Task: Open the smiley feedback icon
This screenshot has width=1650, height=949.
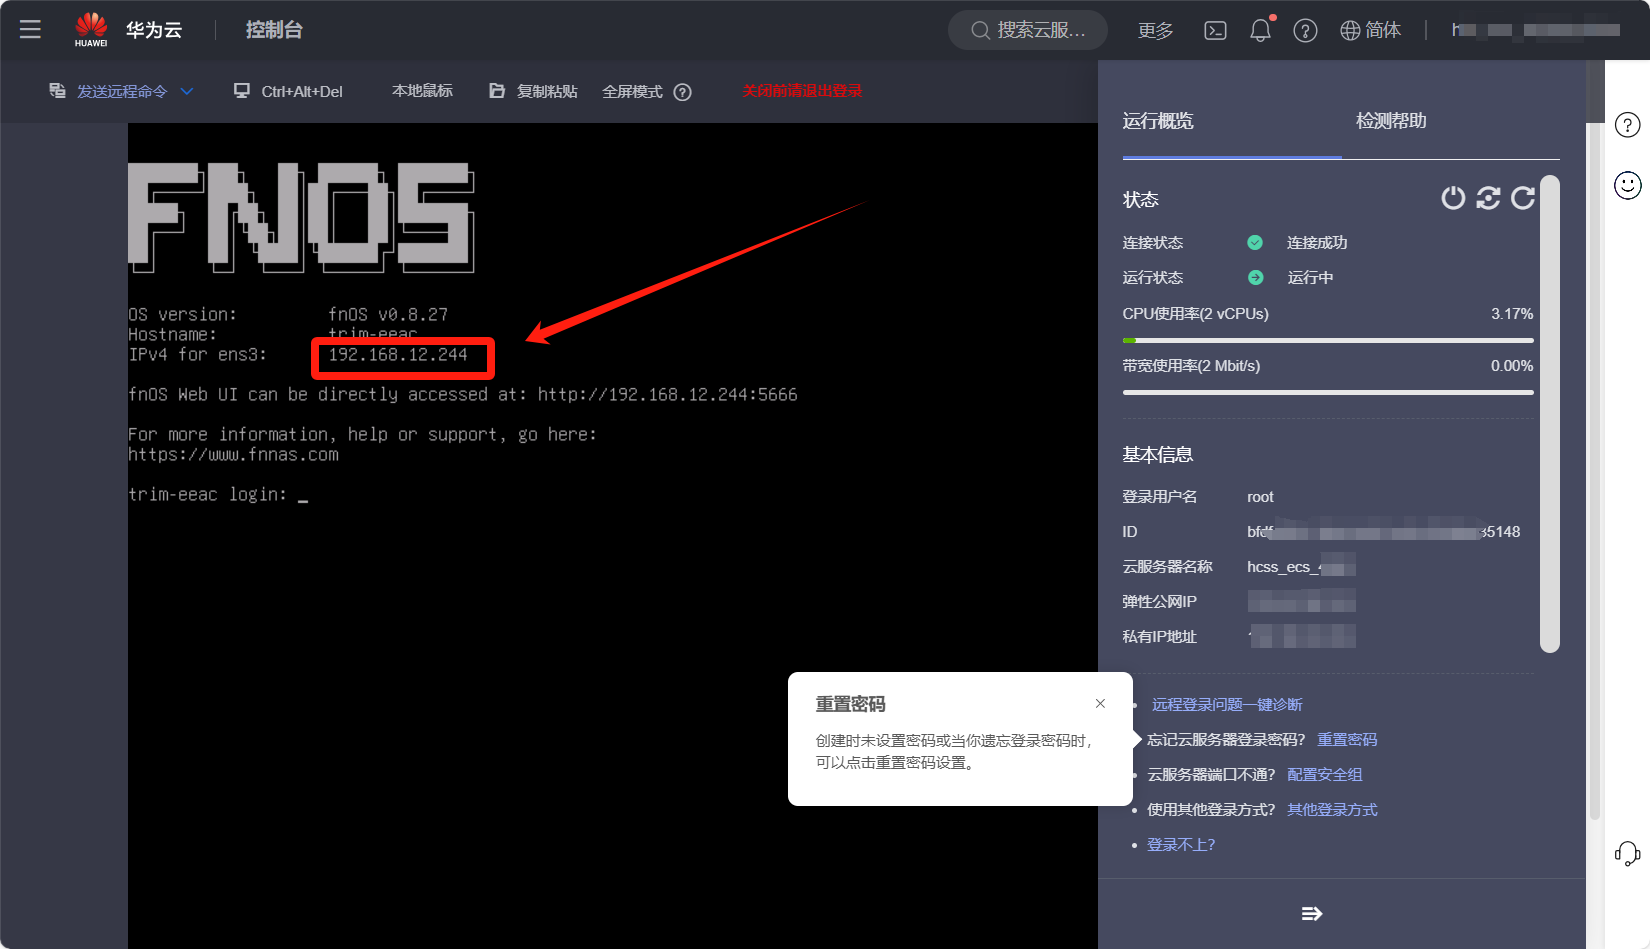Action: click(x=1628, y=185)
